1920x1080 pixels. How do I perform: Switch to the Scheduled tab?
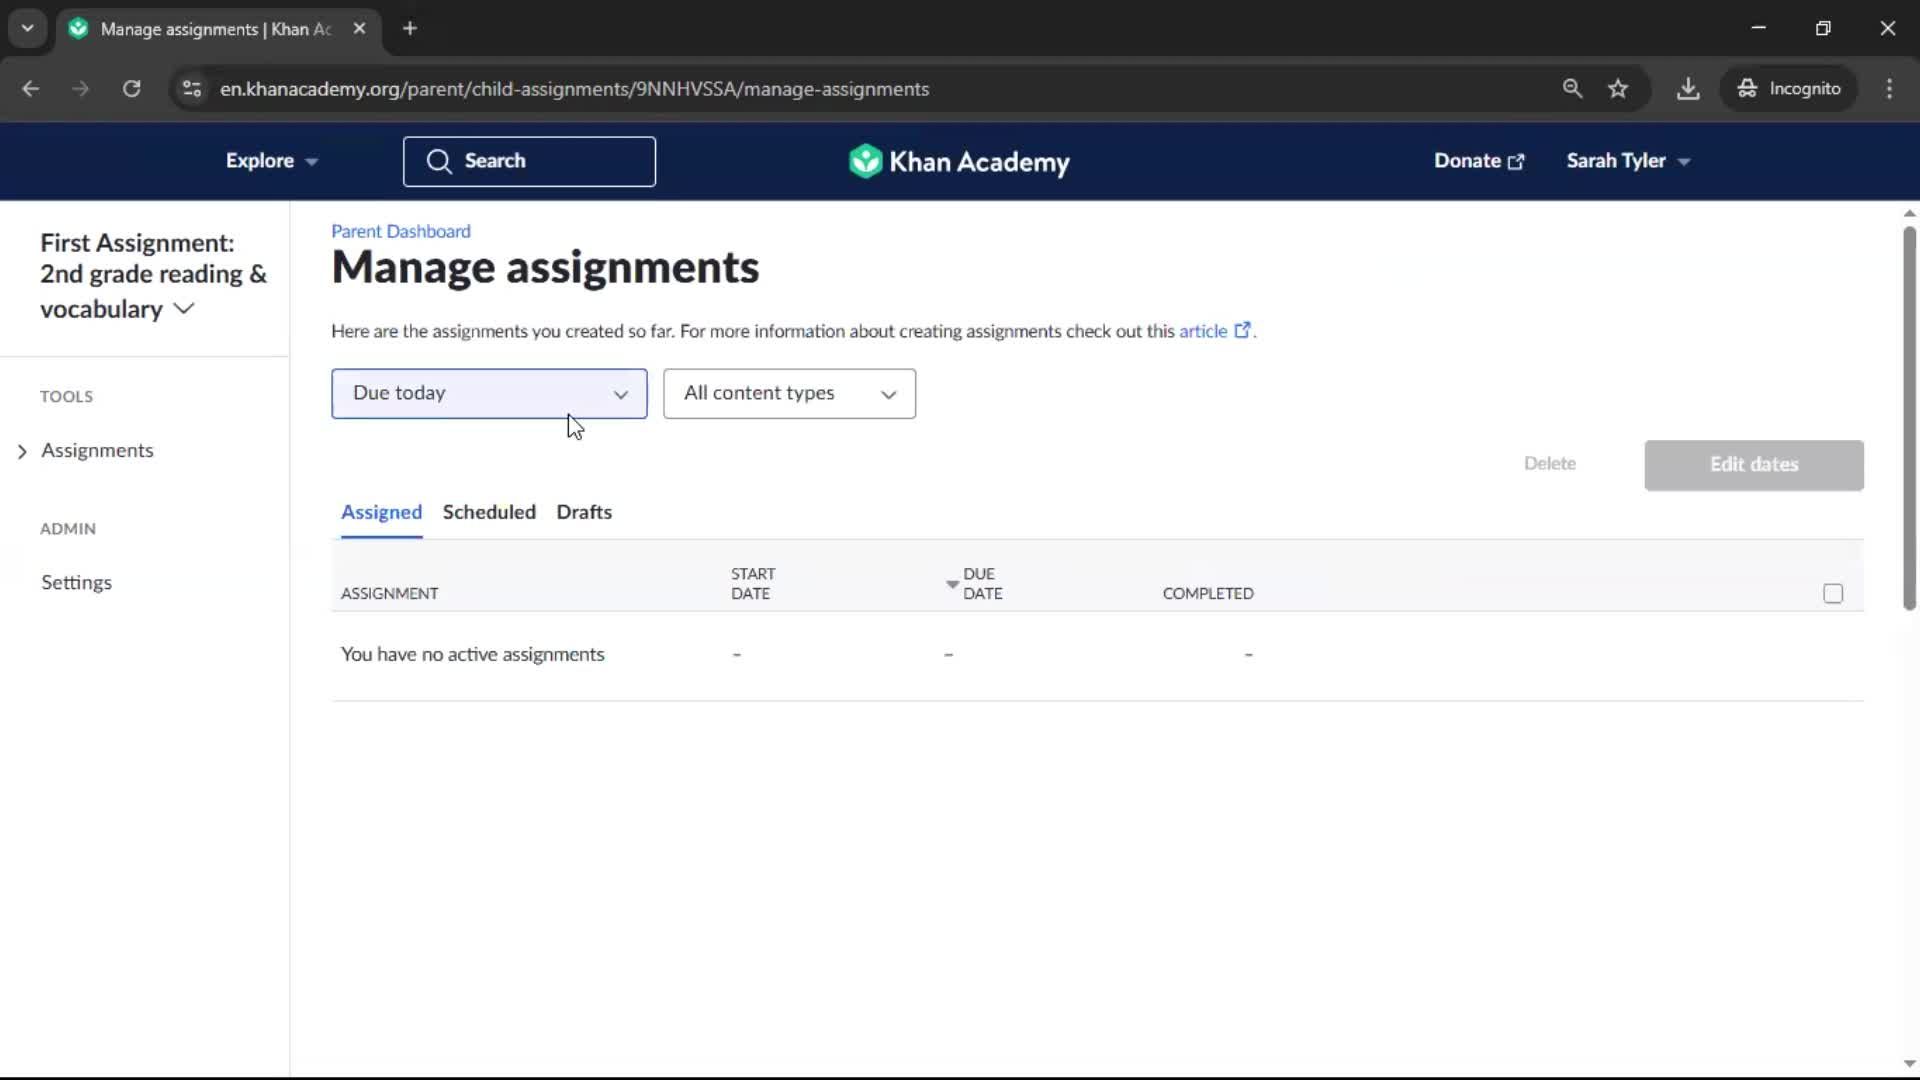click(489, 512)
